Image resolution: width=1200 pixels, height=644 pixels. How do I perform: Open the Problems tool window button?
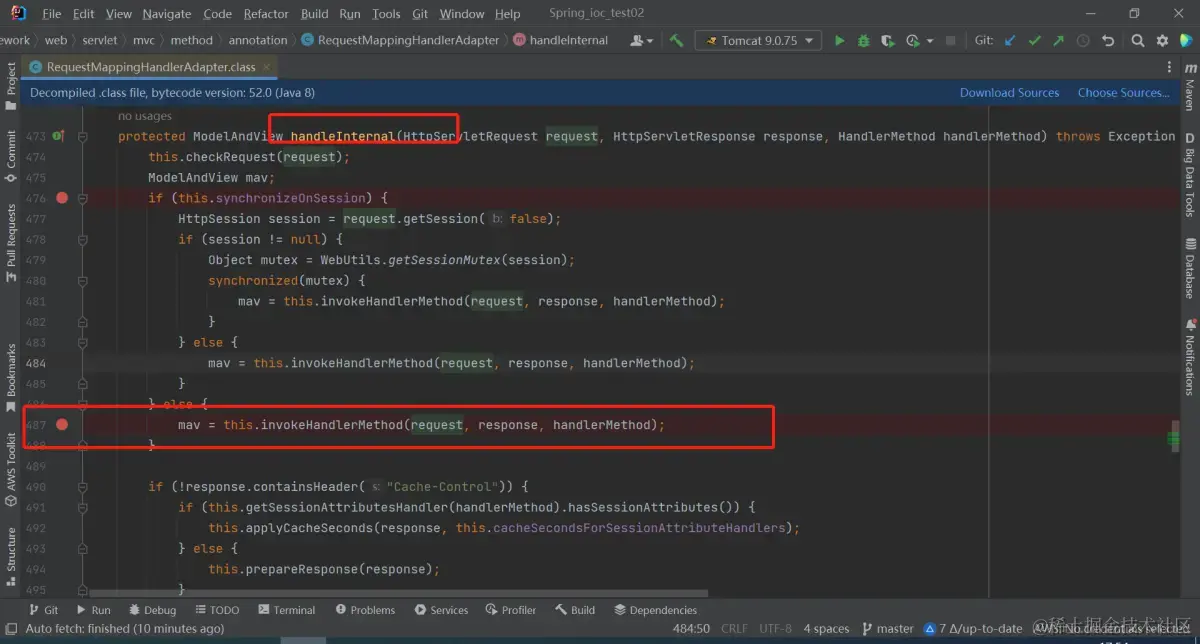365,610
